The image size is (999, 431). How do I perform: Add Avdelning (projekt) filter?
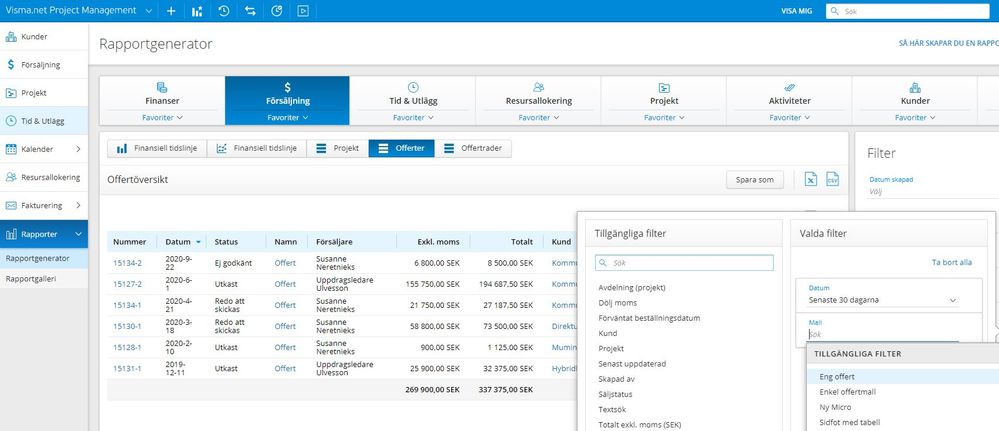click(631, 288)
